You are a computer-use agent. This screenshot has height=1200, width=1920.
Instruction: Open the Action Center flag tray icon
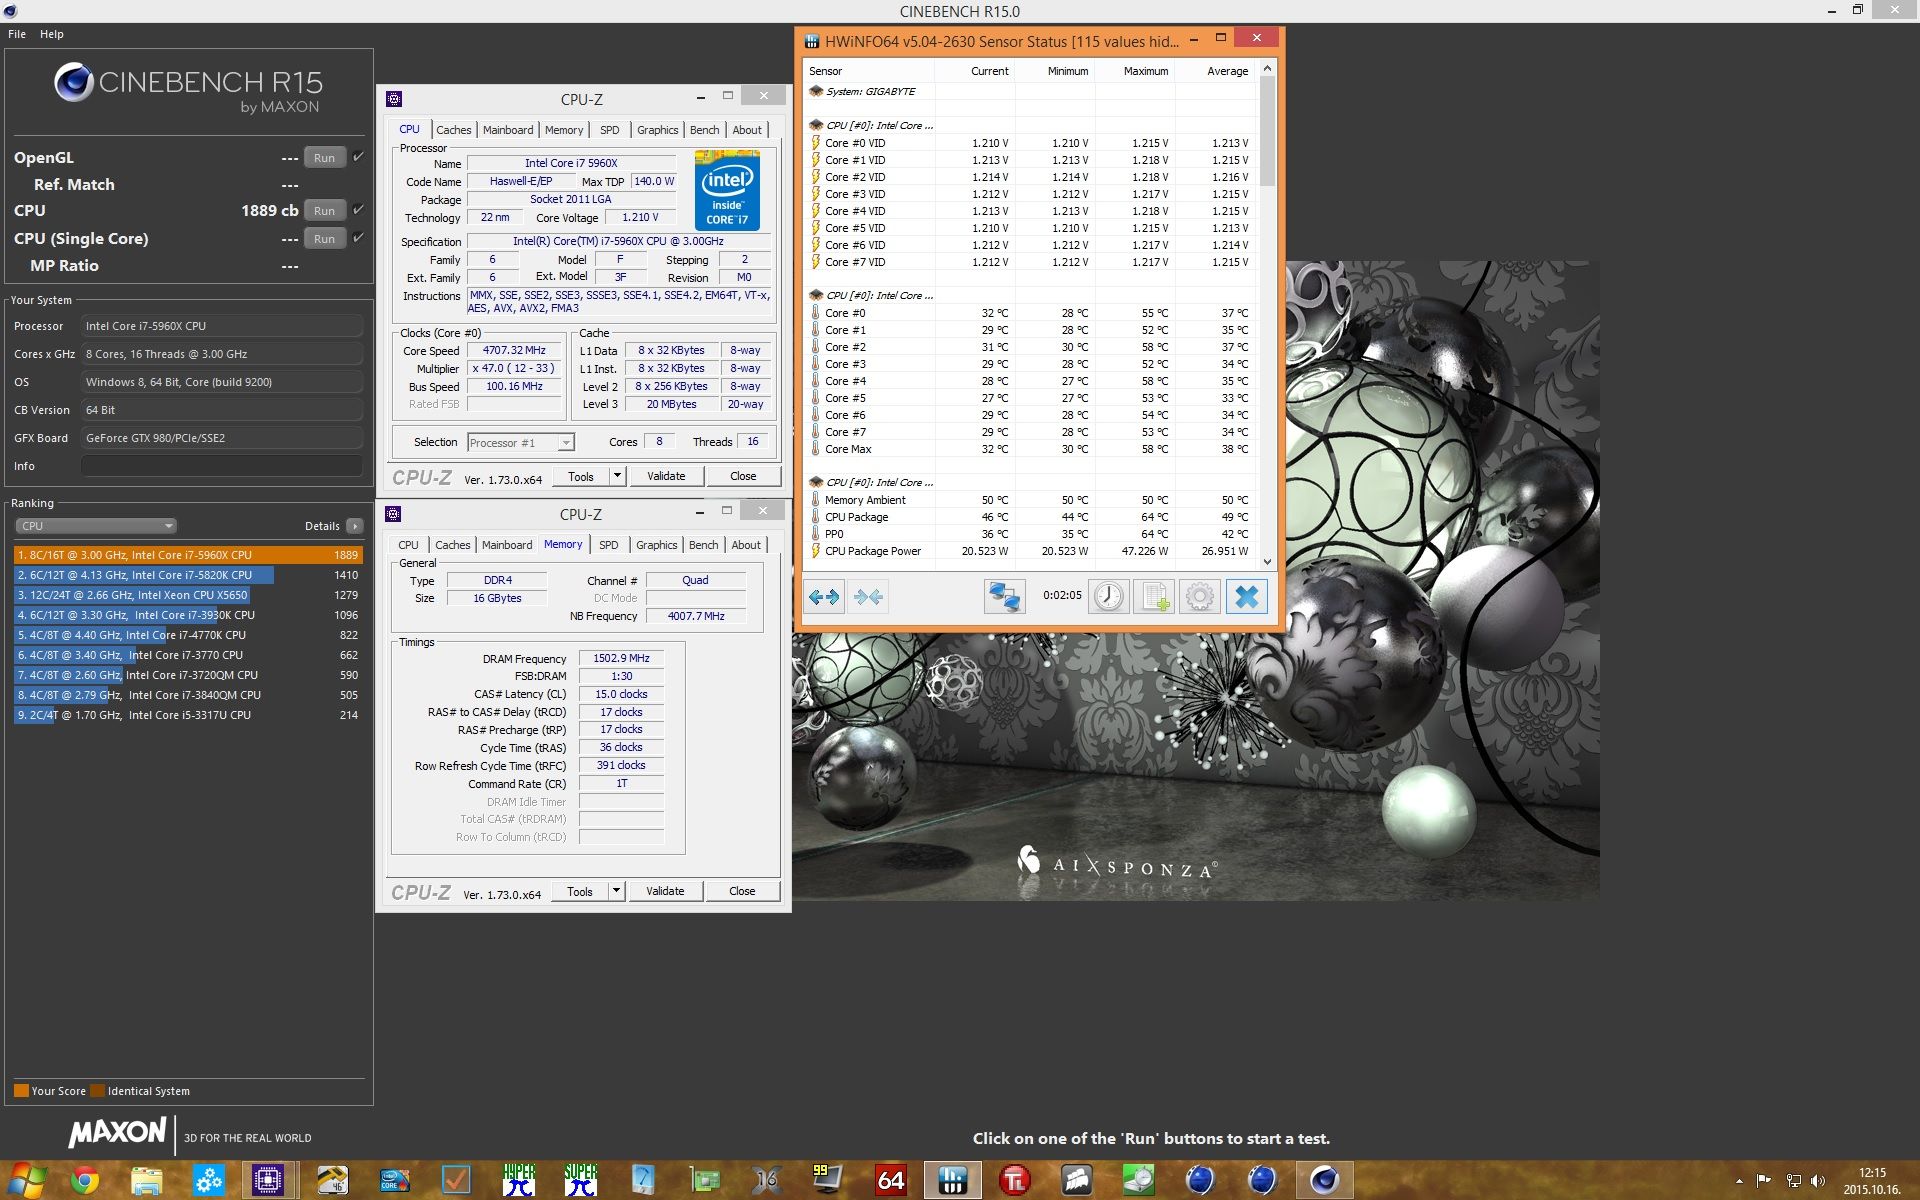pos(1763,1181)
